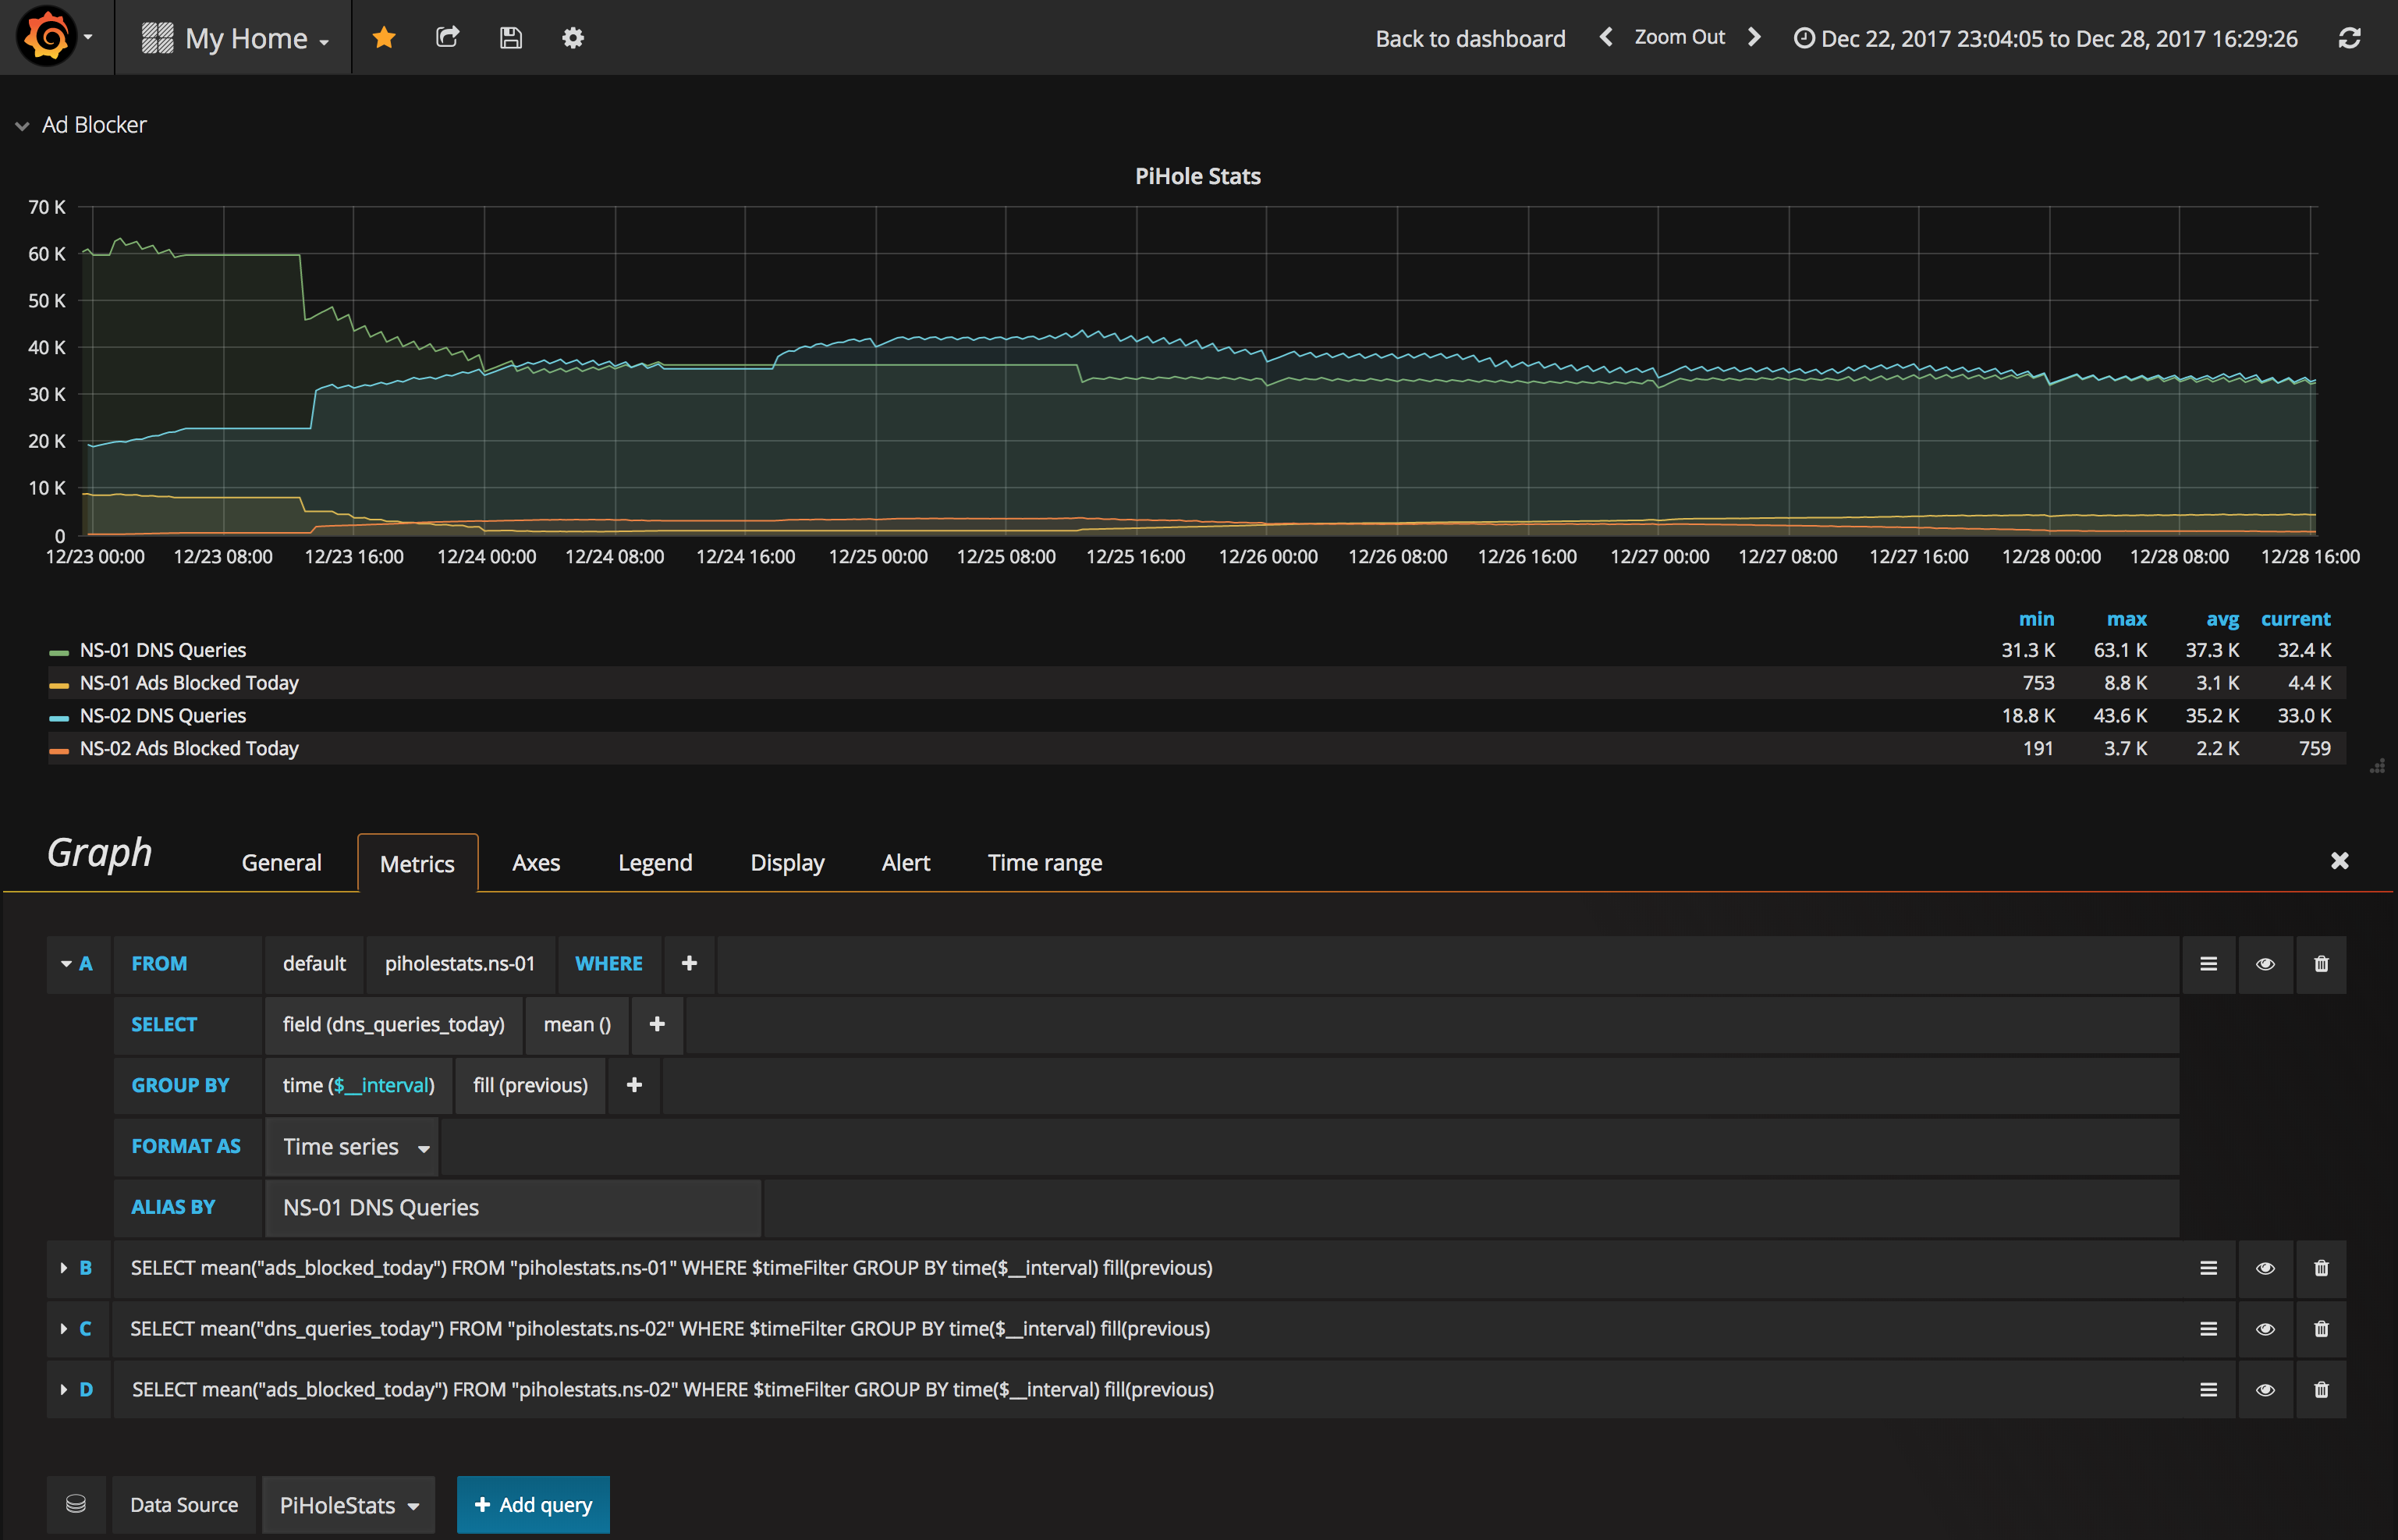Expand query B row details
The image size is (2398, 1540).
63,1267
